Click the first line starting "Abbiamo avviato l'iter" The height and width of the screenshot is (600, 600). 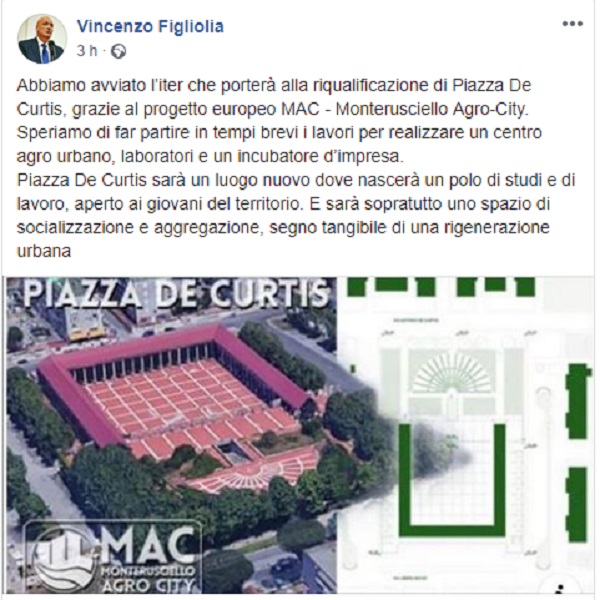pos(274,86)
